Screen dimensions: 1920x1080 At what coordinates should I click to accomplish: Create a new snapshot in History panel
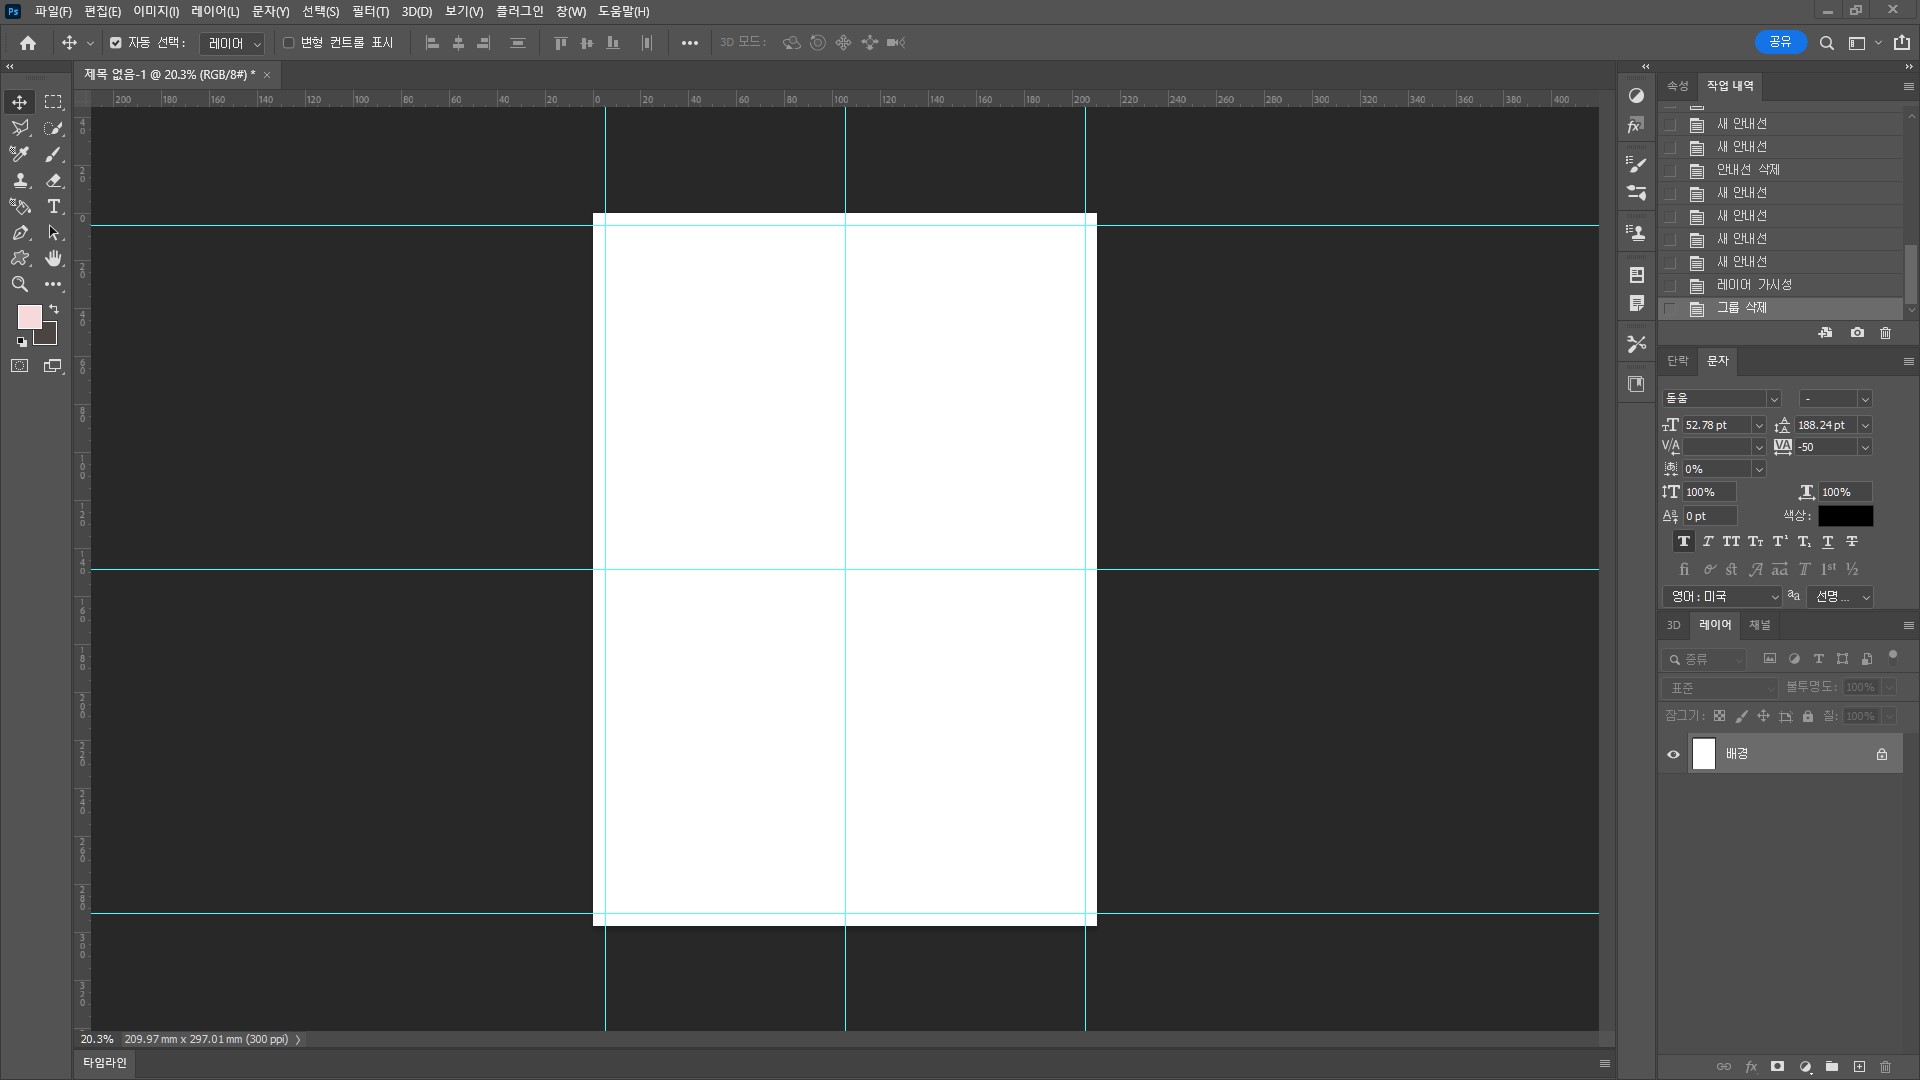(1857, 333)
